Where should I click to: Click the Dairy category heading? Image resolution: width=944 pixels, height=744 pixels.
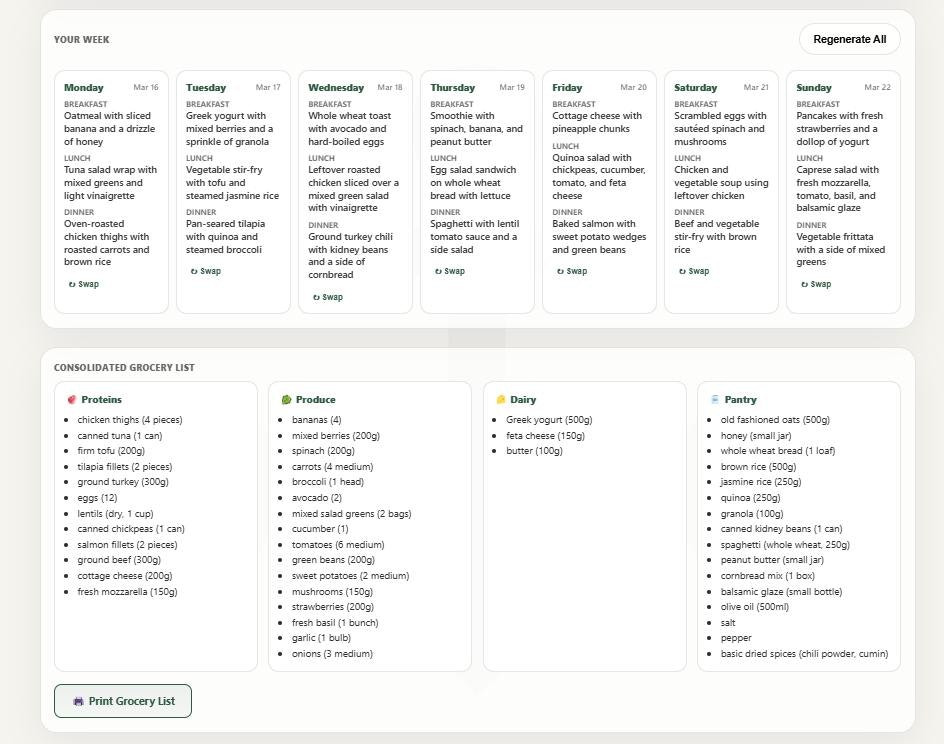click(x=523, y=400)
